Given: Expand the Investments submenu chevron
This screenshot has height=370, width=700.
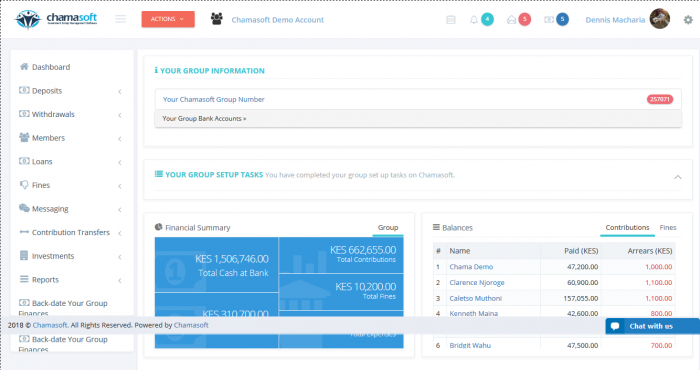Looking at the screenshot, I should click(120, 257).
